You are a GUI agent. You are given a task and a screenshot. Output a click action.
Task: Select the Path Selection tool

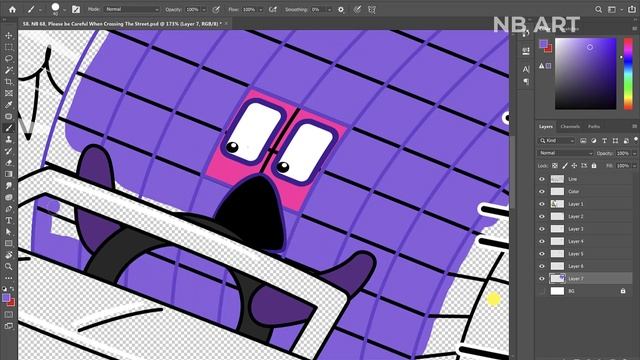[9, 231]
